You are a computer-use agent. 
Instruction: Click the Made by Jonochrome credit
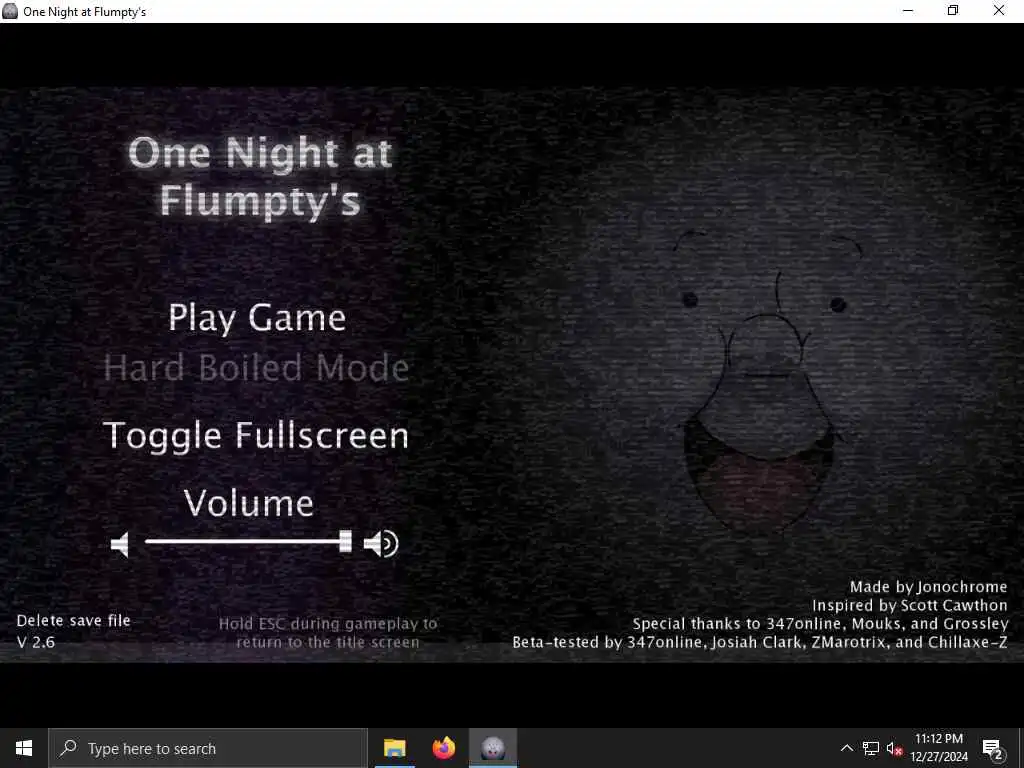[929, 586]
